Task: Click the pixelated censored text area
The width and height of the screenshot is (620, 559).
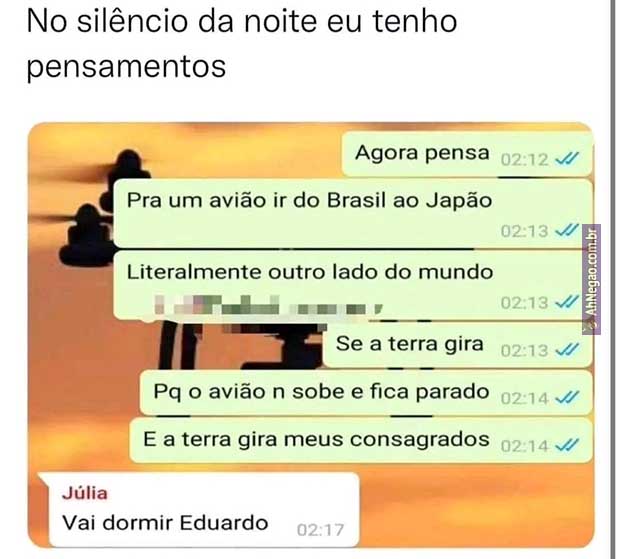Action: coord(269,305)
